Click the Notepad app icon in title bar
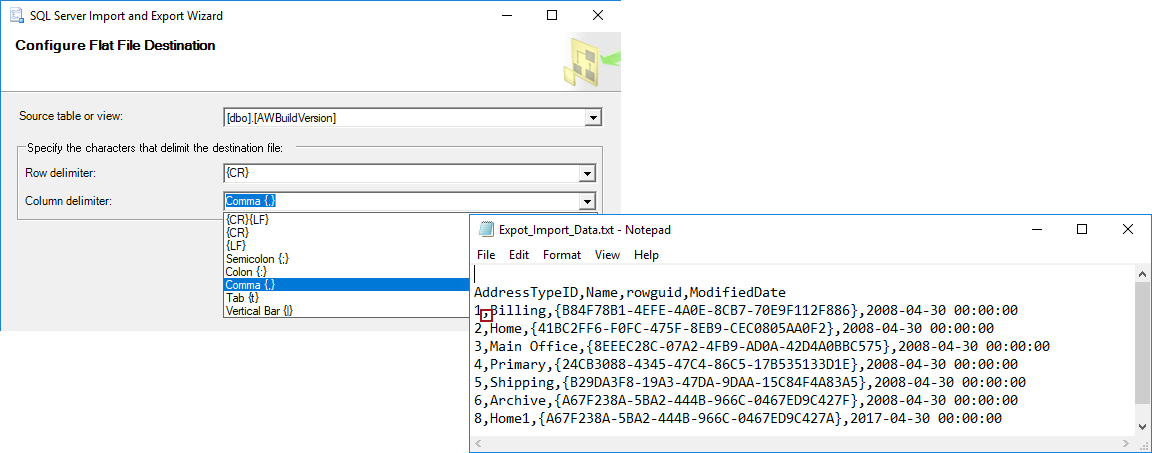Image resolution: width=1152 pixels, height=453 pixels. point(486,230)
